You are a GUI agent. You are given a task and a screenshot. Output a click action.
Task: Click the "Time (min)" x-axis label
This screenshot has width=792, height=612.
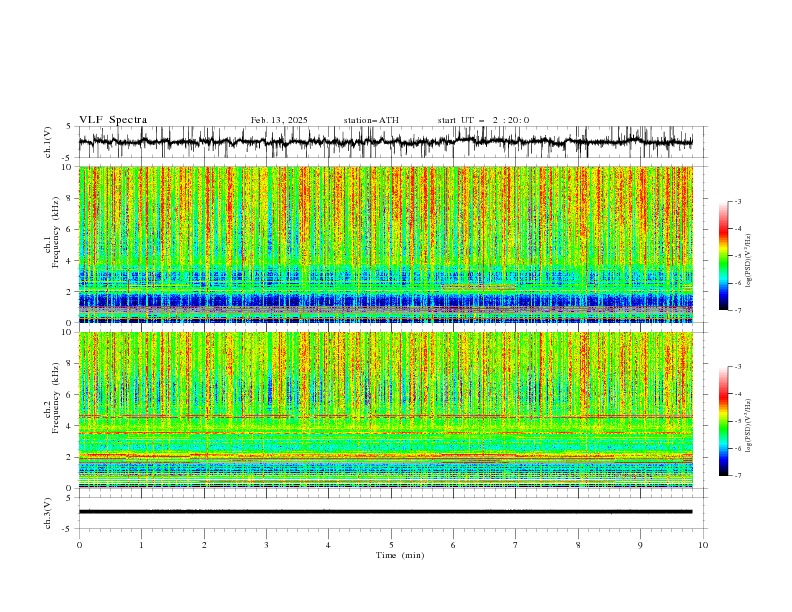[400, 555]
